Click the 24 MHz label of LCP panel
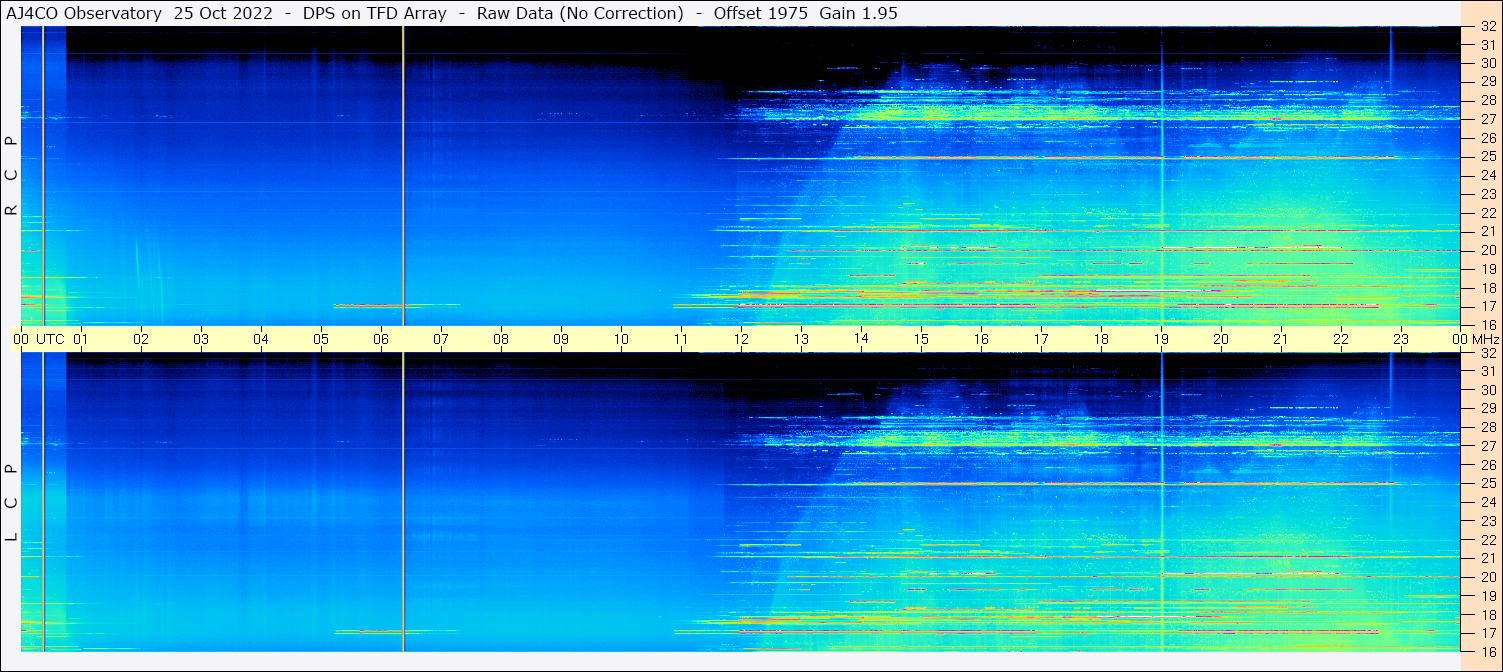 [1488, 502]
